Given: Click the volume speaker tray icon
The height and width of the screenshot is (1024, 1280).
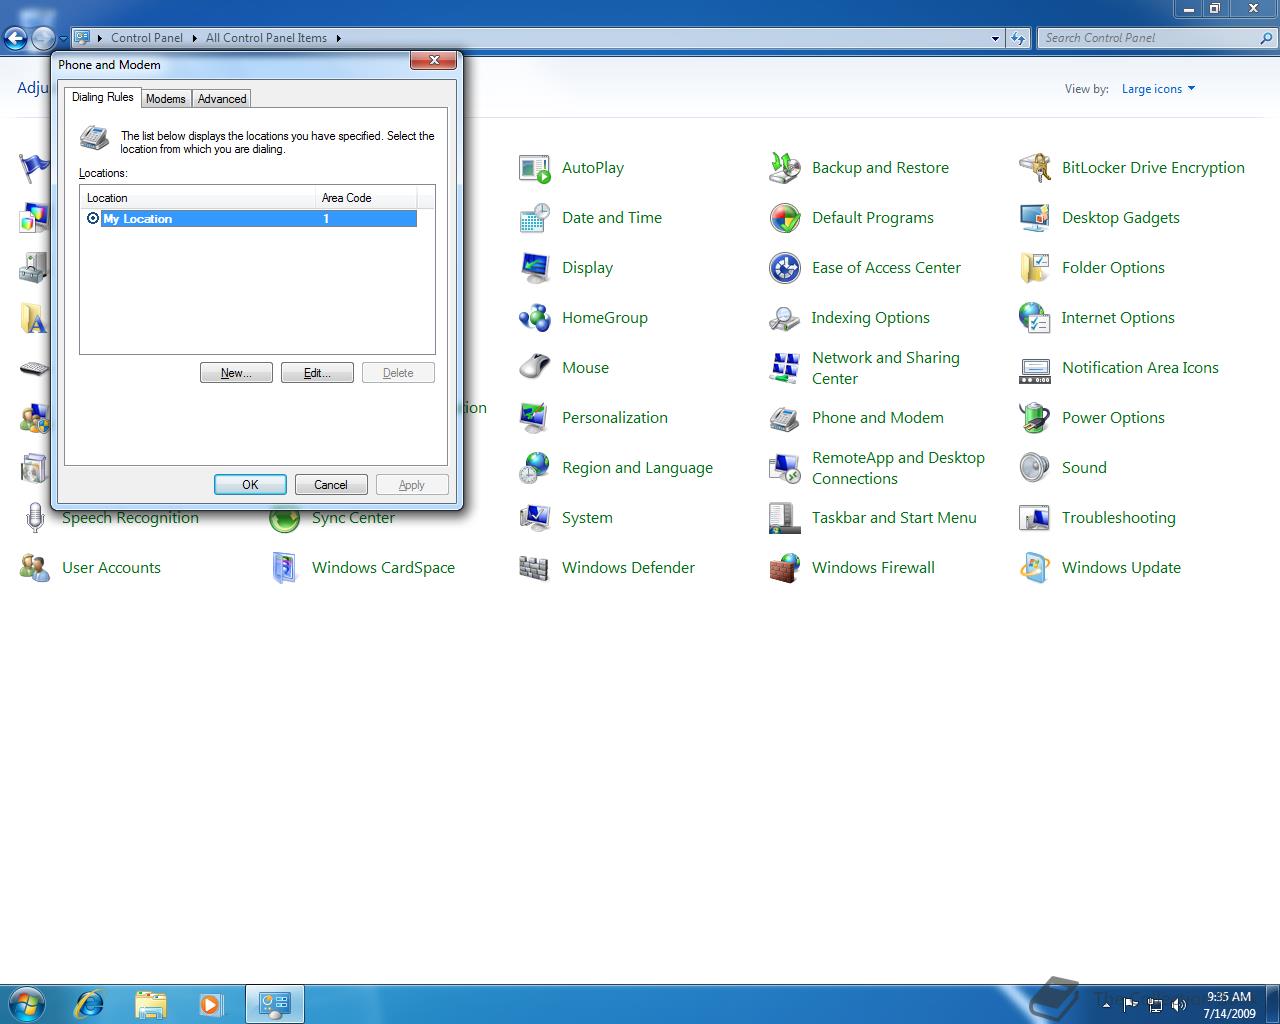Looking at the screenshot, I should tap(1179, 1005).
